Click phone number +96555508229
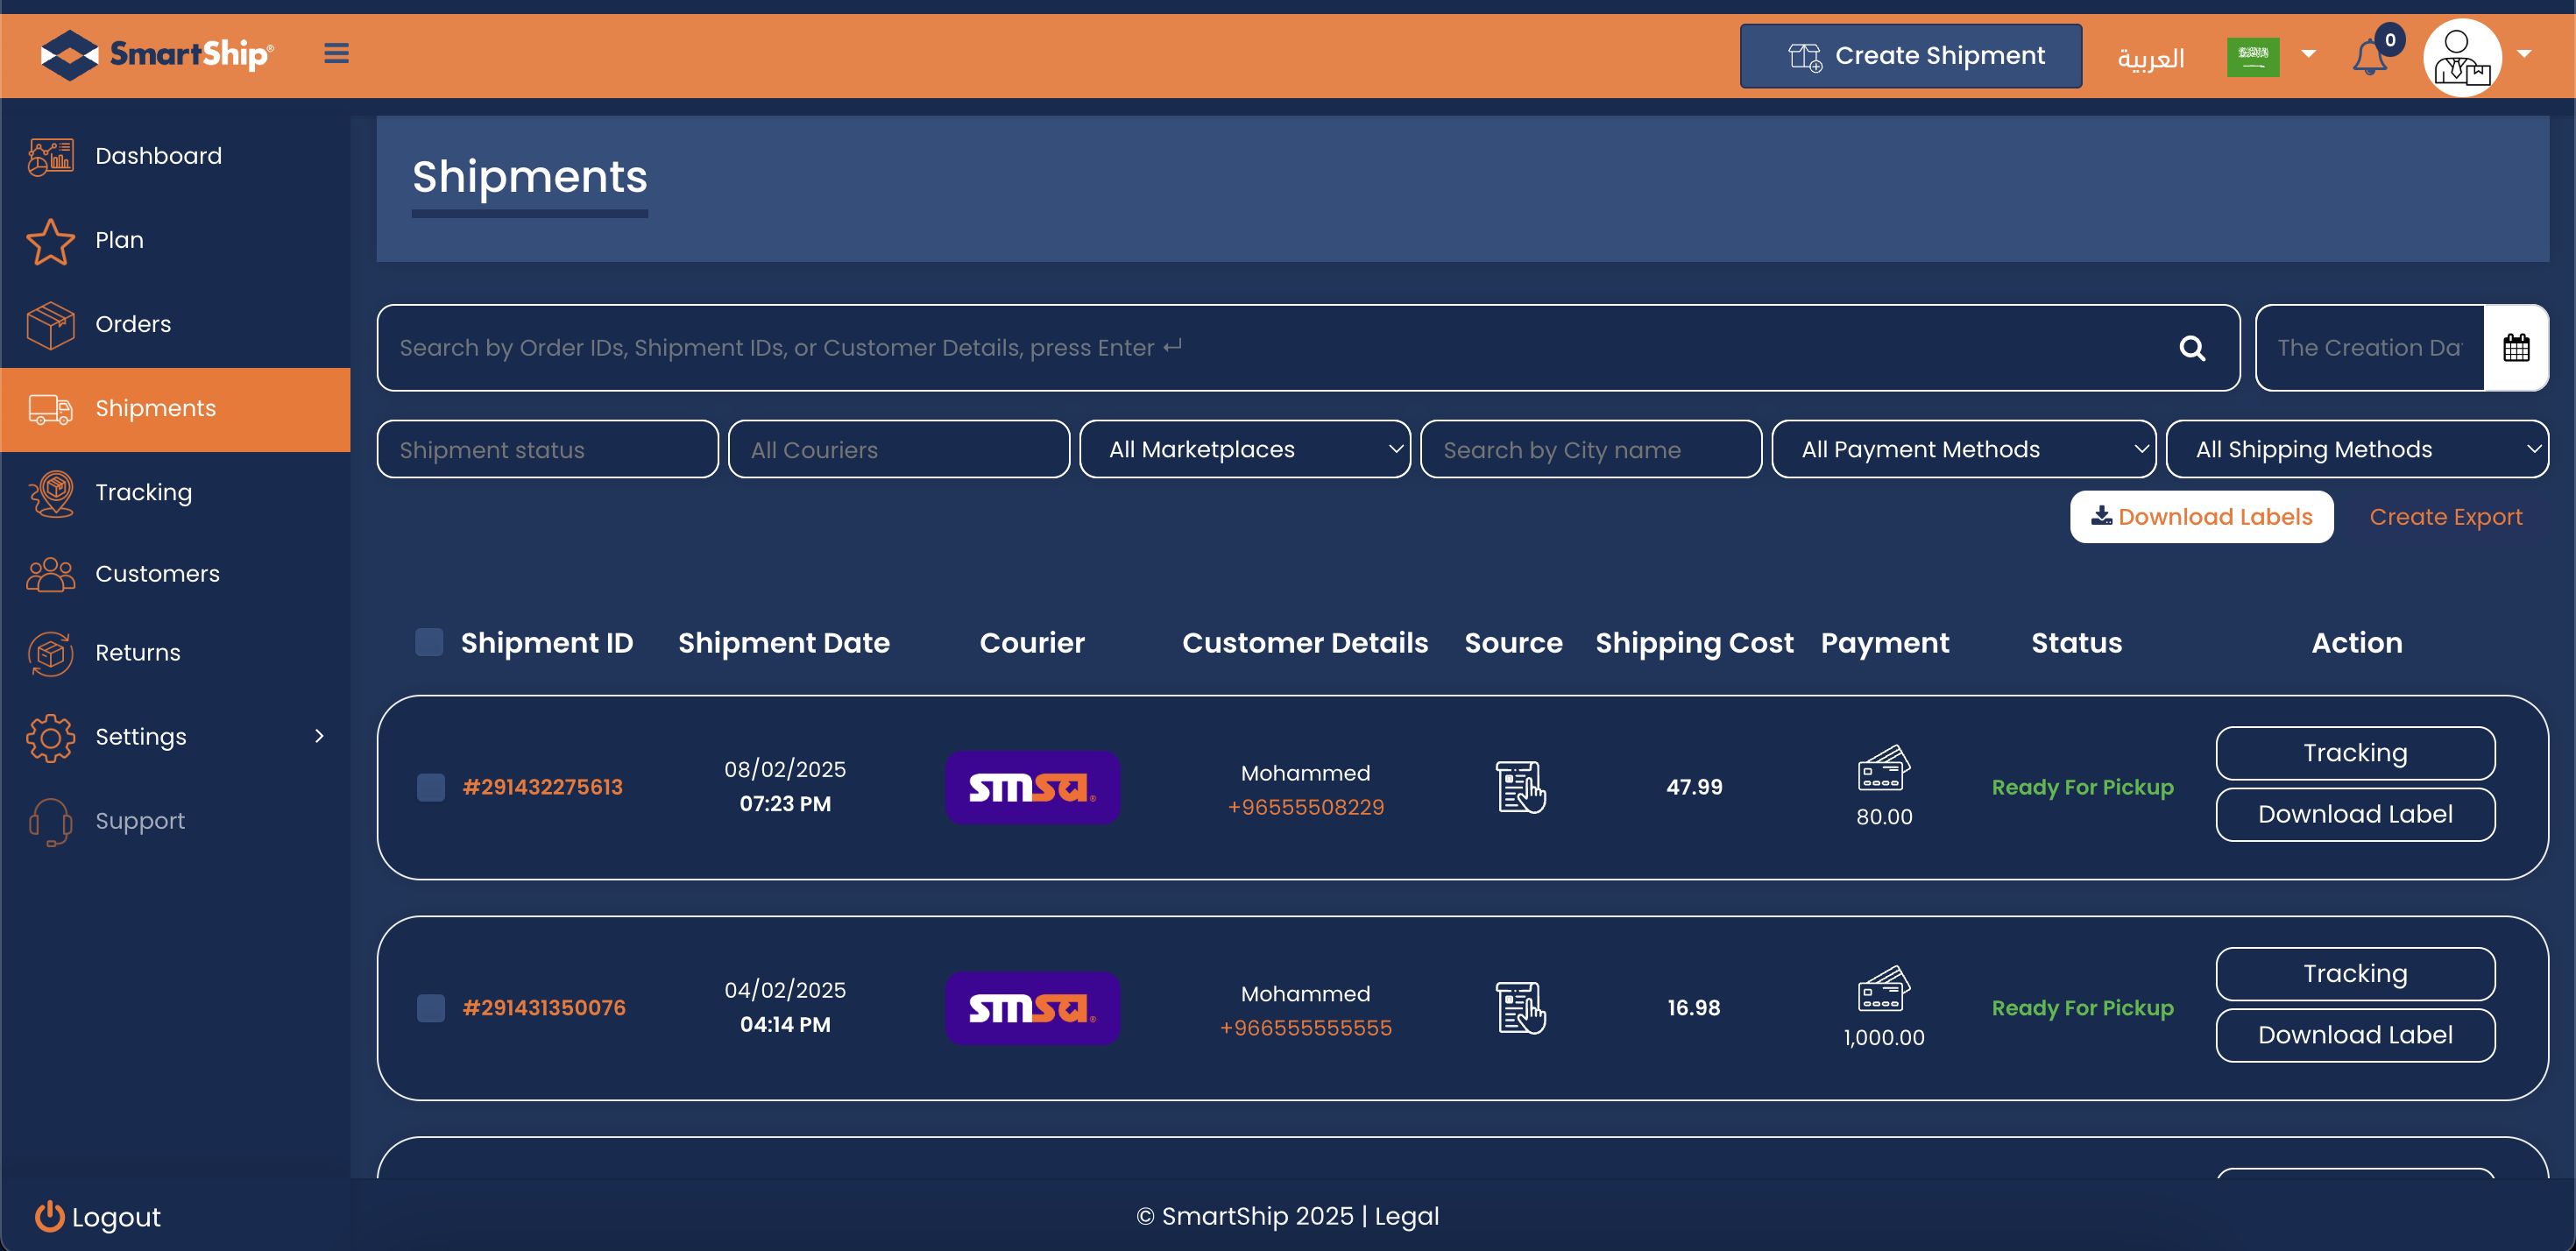The height and width of the screenshot is (1251, 2576). (1305, 807)
